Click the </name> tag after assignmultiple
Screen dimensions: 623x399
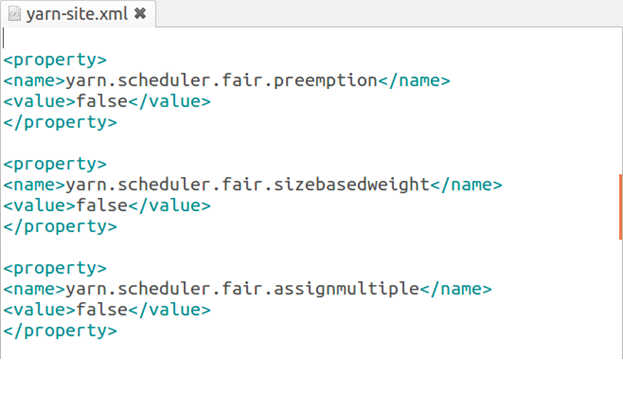click(x=456, y=289)
